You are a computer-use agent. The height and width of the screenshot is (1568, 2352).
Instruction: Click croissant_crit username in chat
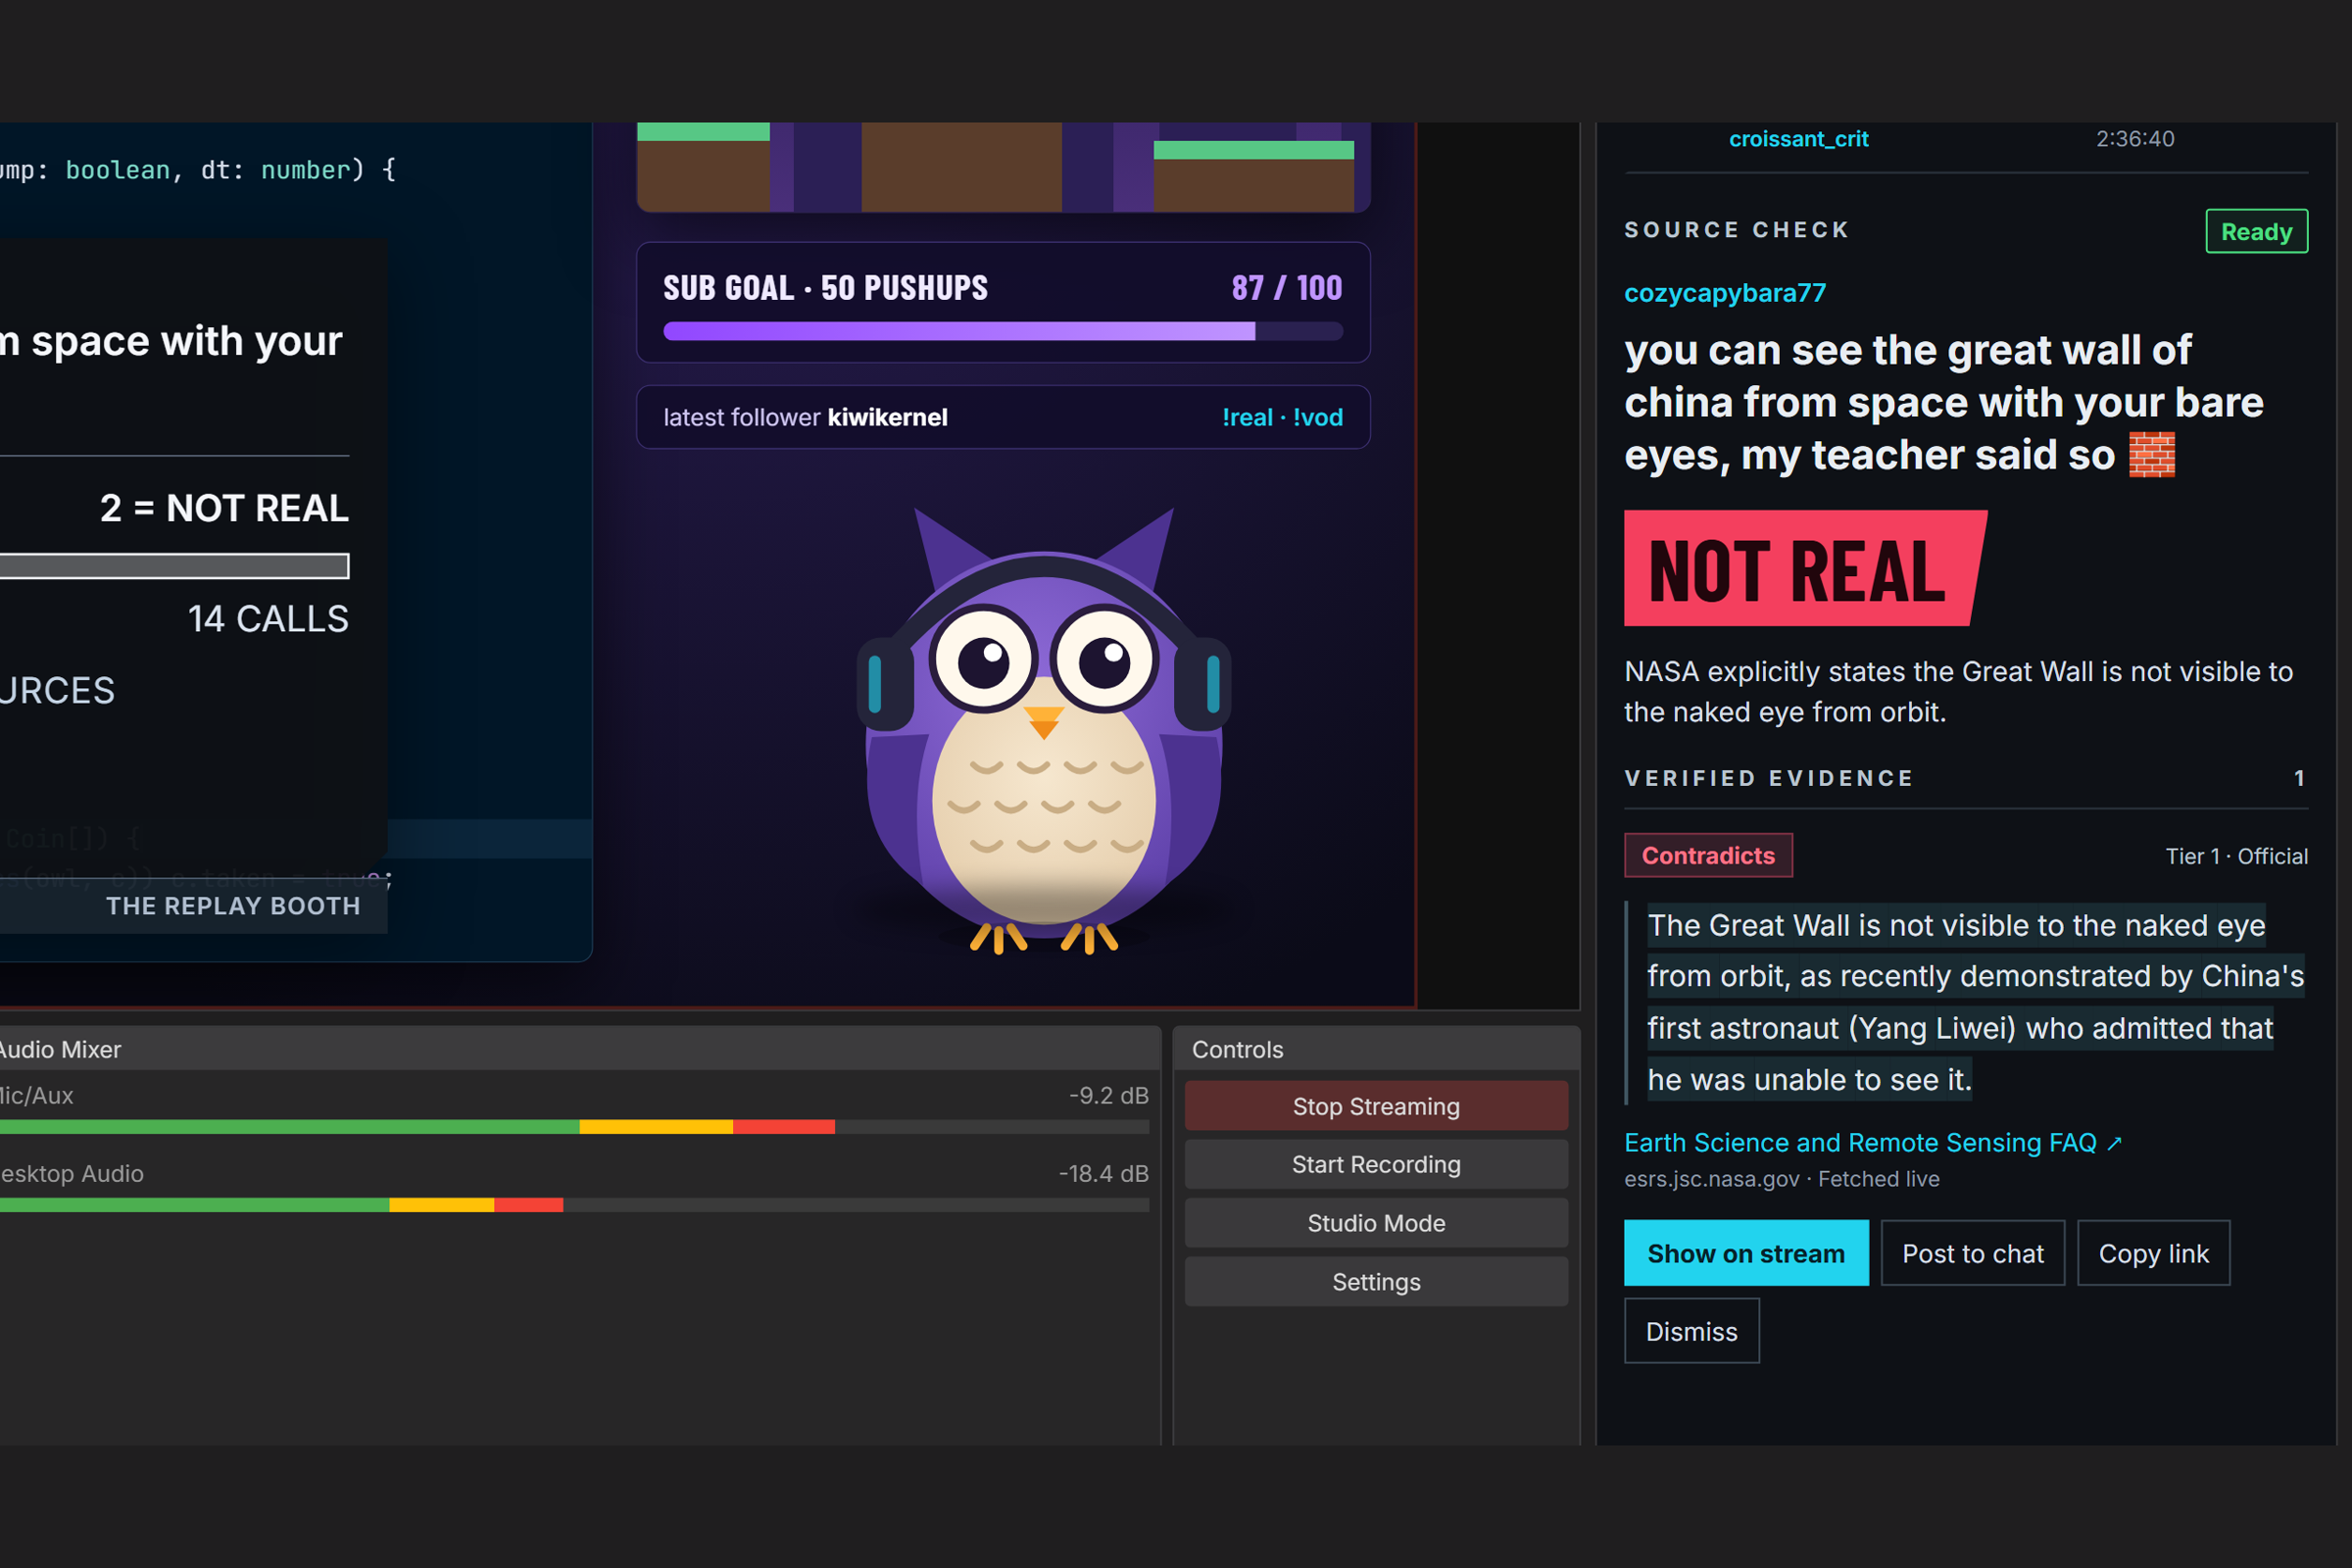tap(1798, 138)
